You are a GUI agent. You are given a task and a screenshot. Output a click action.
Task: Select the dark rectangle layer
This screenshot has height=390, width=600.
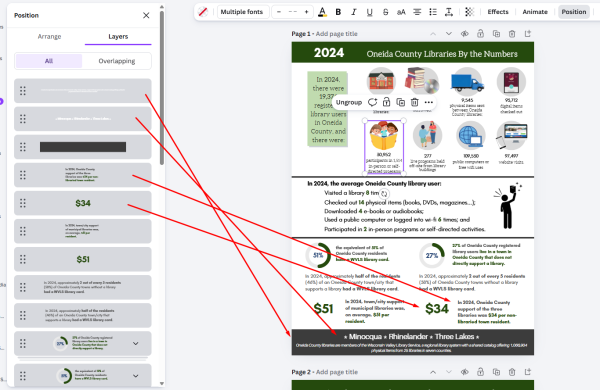pos(83,147)
